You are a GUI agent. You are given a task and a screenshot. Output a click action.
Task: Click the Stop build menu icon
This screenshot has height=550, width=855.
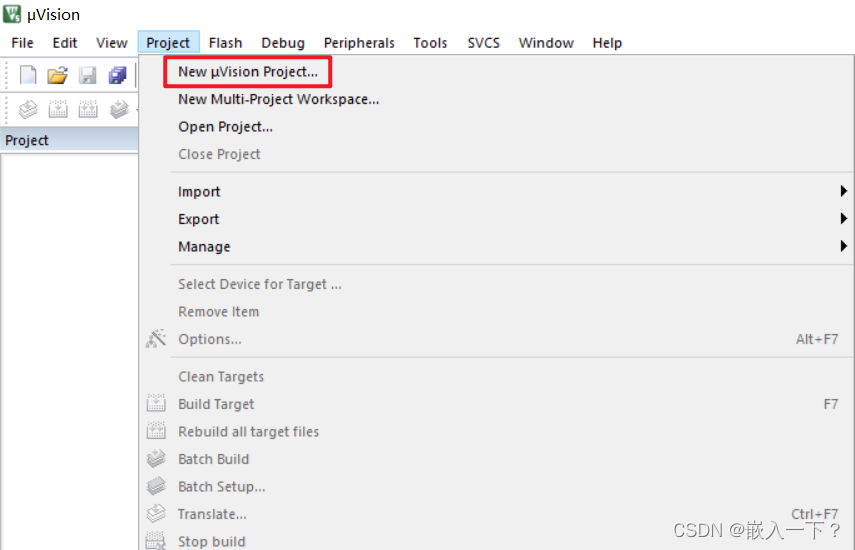coord(156,541)
